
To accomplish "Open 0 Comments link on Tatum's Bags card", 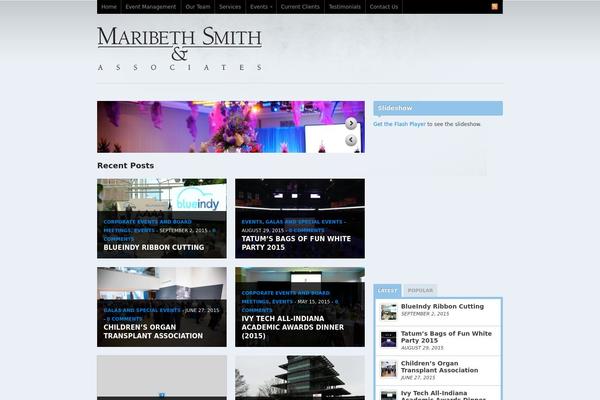I will [x=307, y=230].
